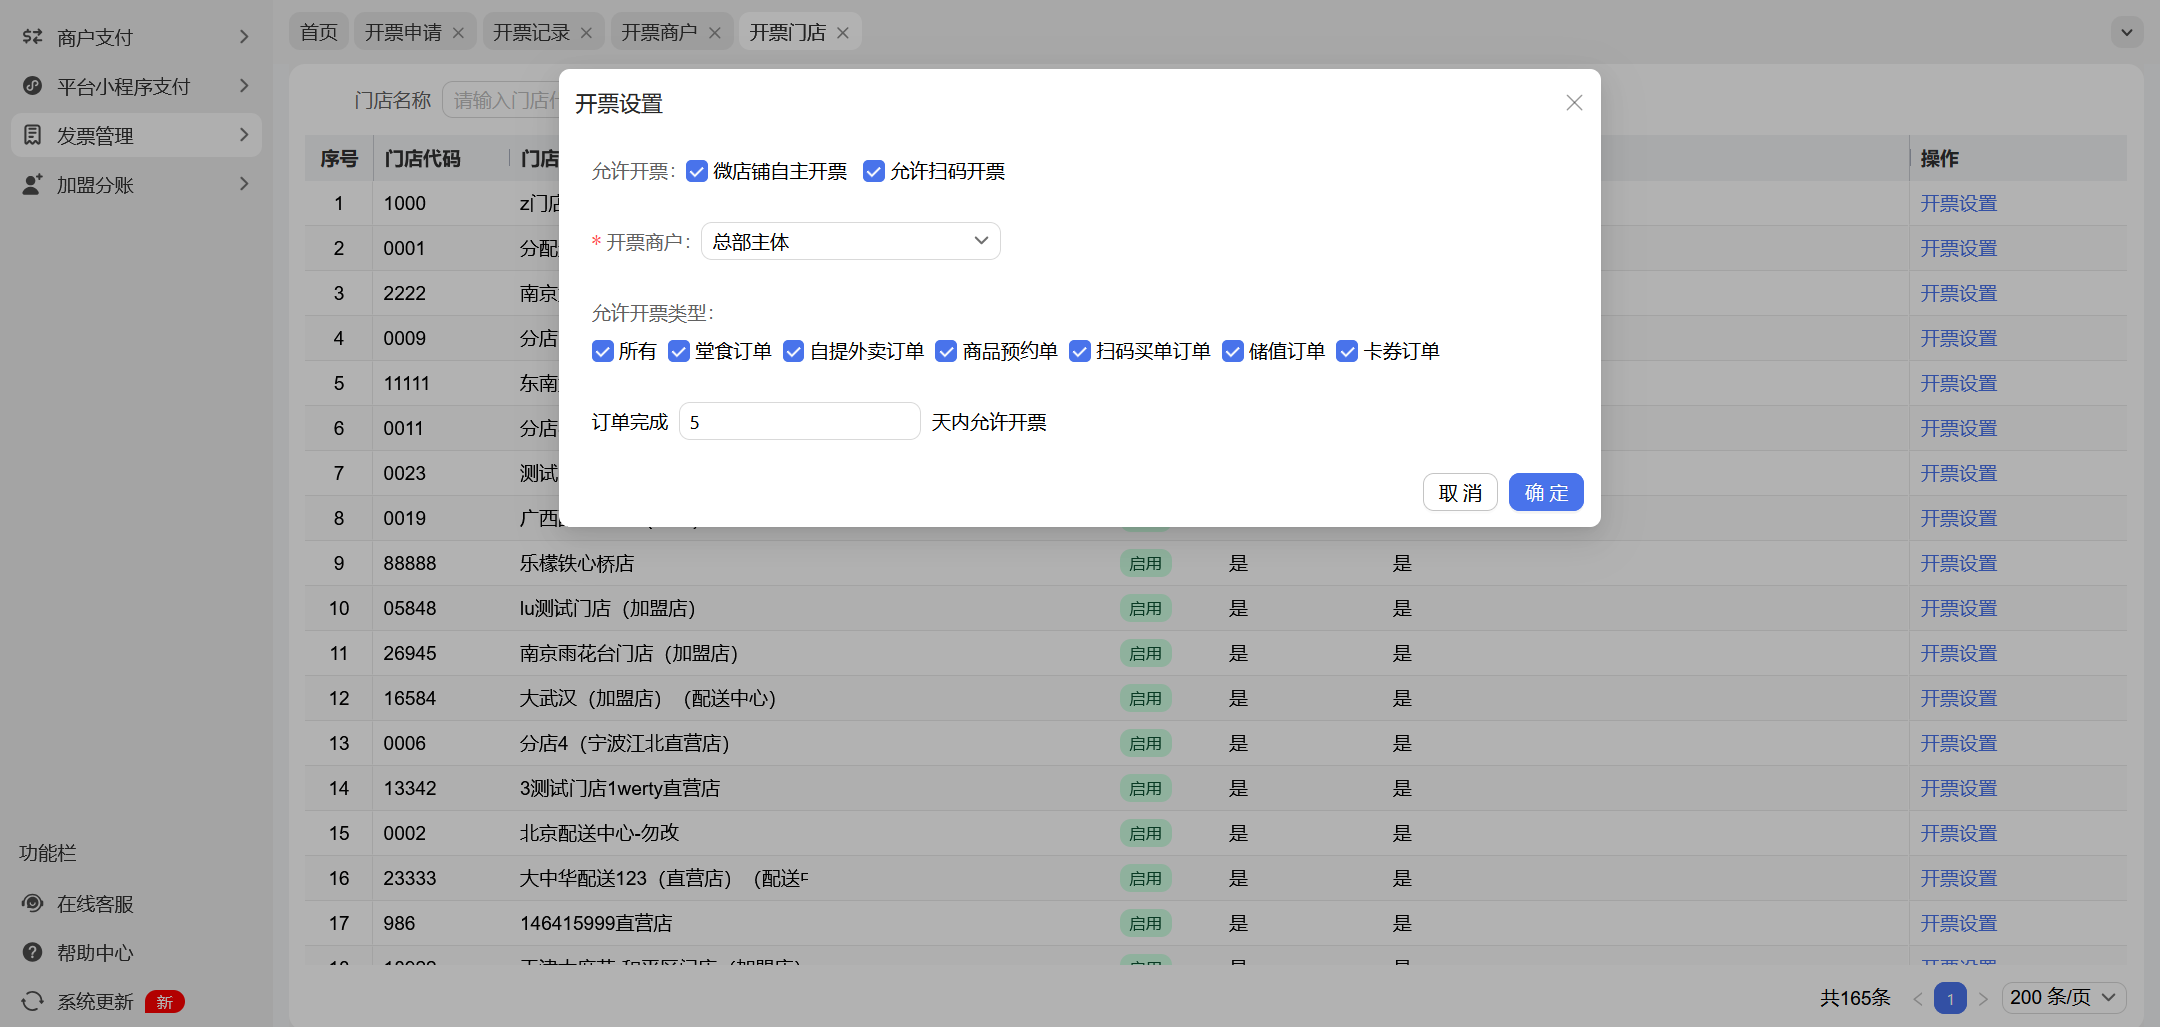
Task: Open the 200 条/页 page size dropdown
Action: (x=2064, y=998)
